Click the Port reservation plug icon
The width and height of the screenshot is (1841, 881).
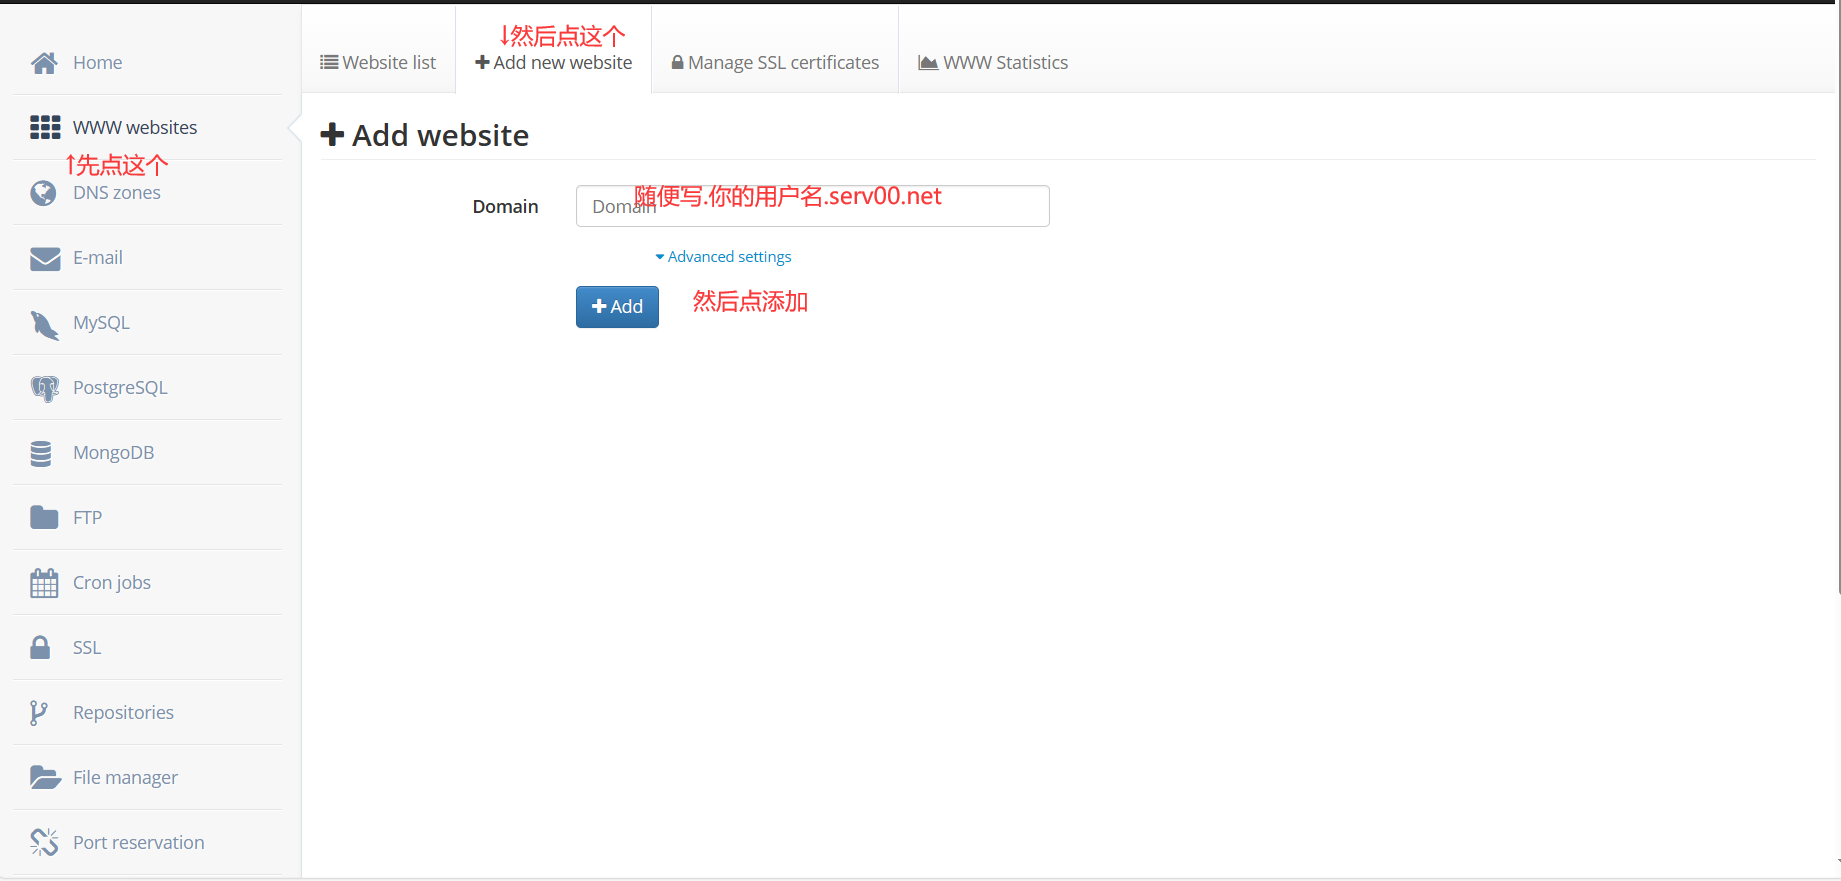(44, 842)
